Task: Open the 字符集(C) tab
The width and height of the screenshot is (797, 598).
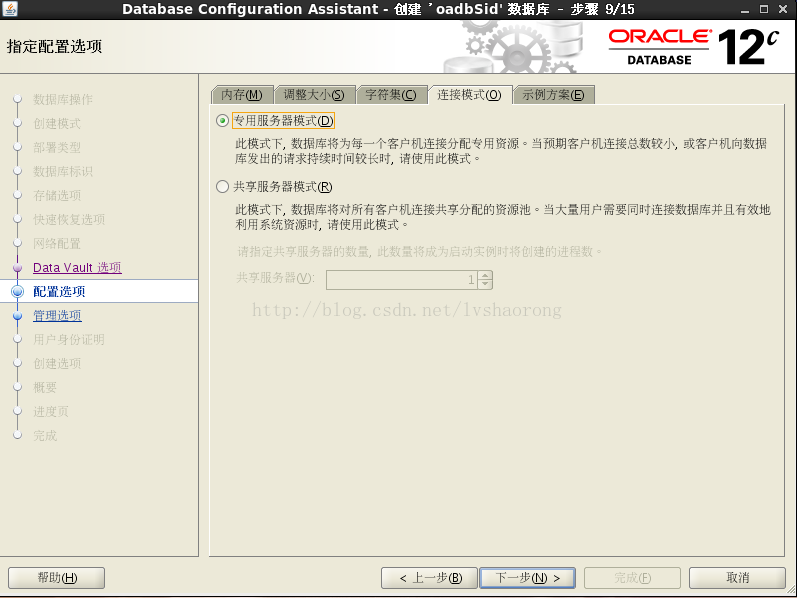Action: click(391, 95)
